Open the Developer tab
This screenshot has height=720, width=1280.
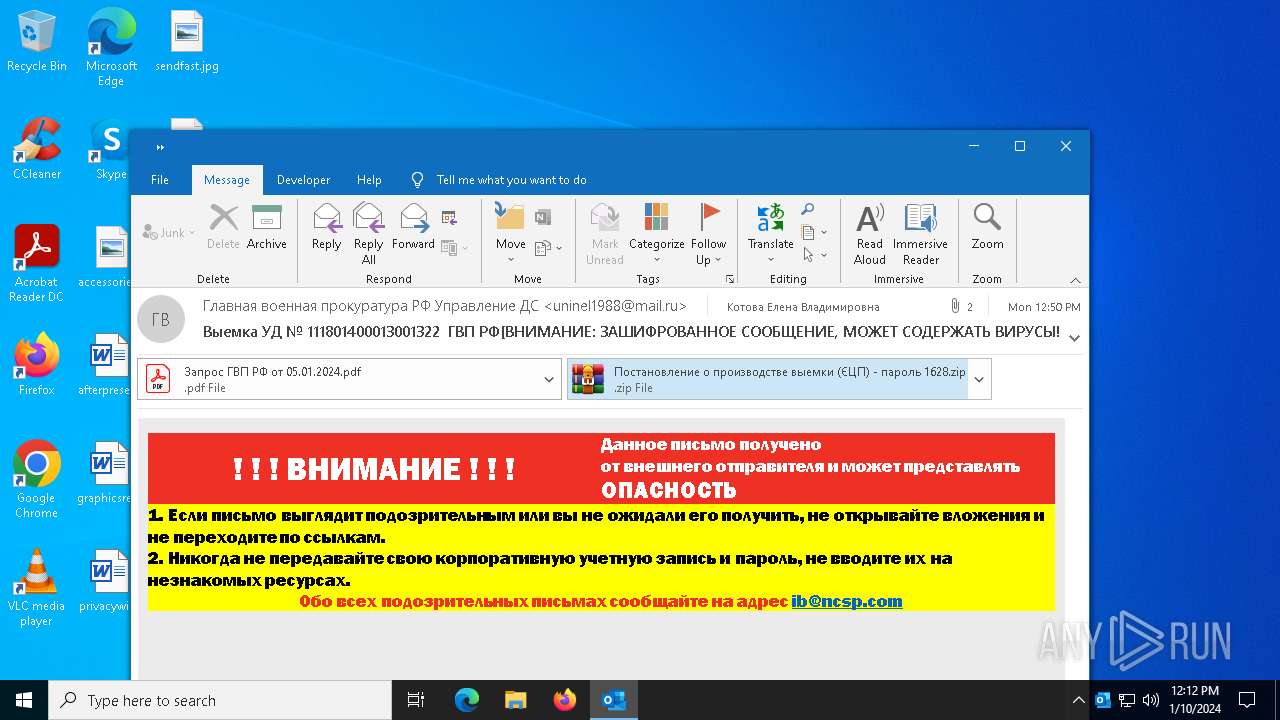coord(303,180)
